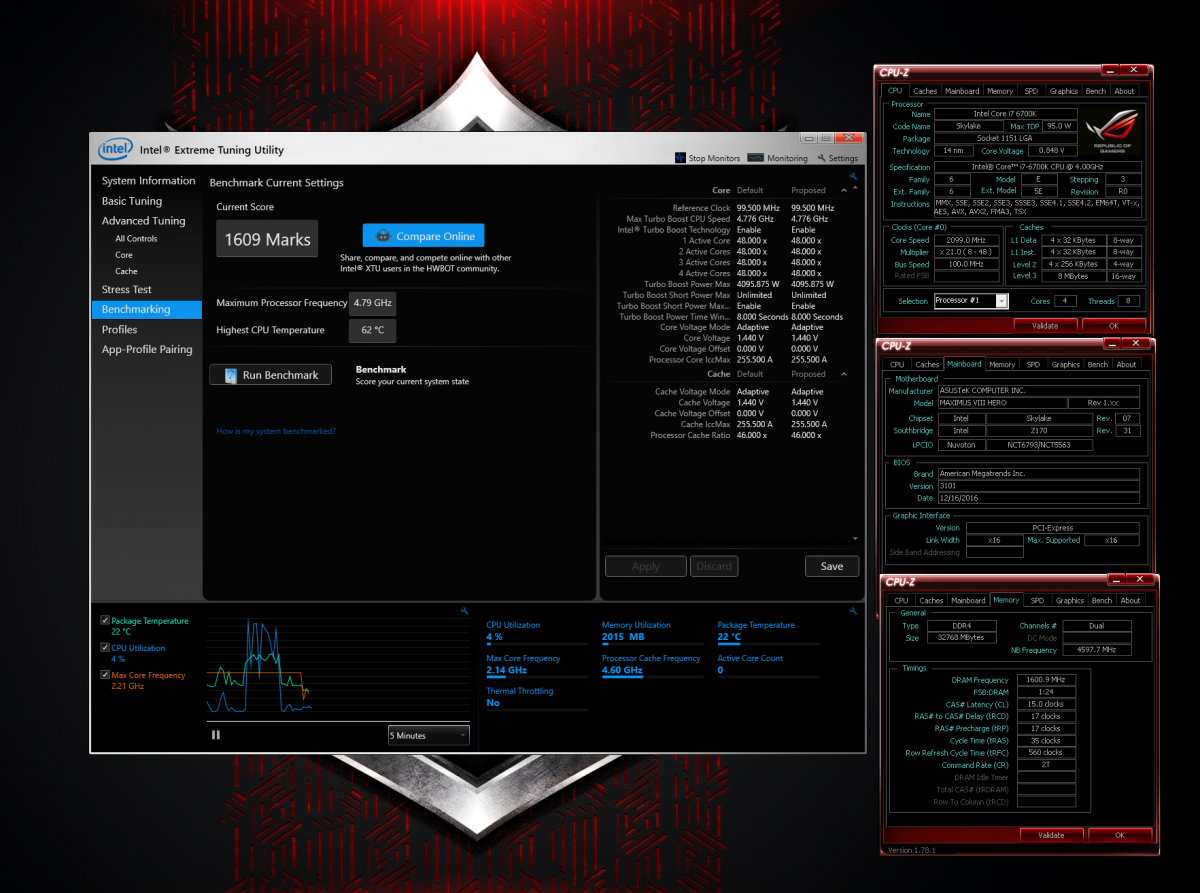The height and width of the screenshot is (893, 1200).
Task: Switch to Mainboard tab in top CPU-Z window
Action: pyautogui.click(x=962, y=91)
